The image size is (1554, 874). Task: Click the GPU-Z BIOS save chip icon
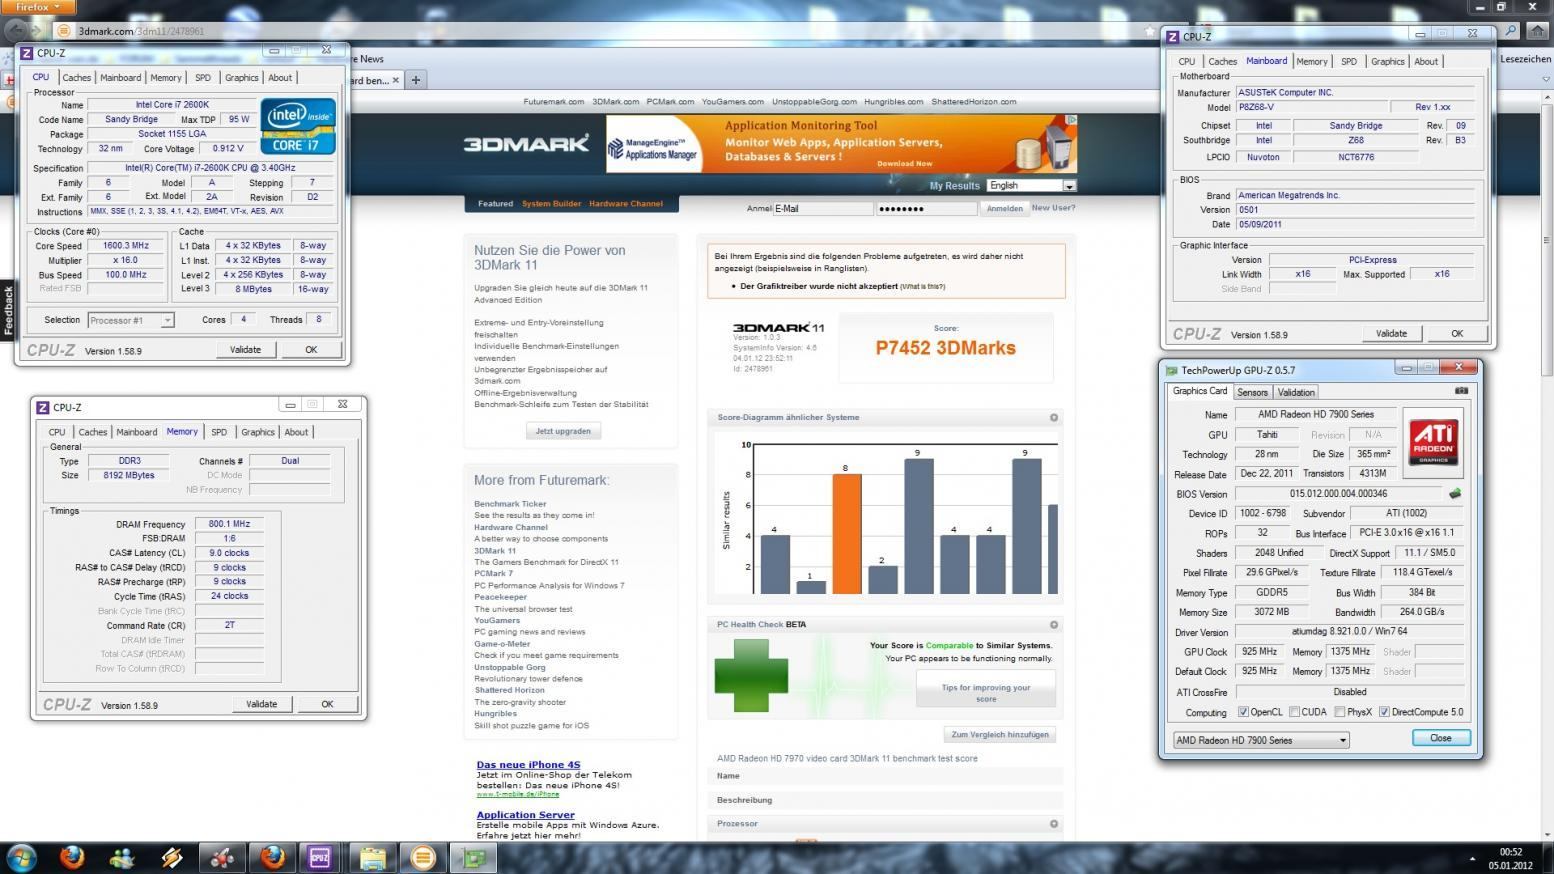coord(1455,493)
